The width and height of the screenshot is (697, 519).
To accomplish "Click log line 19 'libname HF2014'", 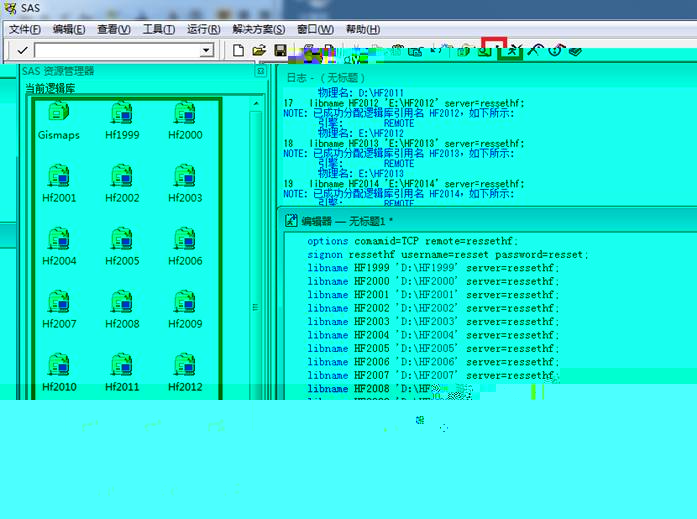I will [x=404, y=184].
